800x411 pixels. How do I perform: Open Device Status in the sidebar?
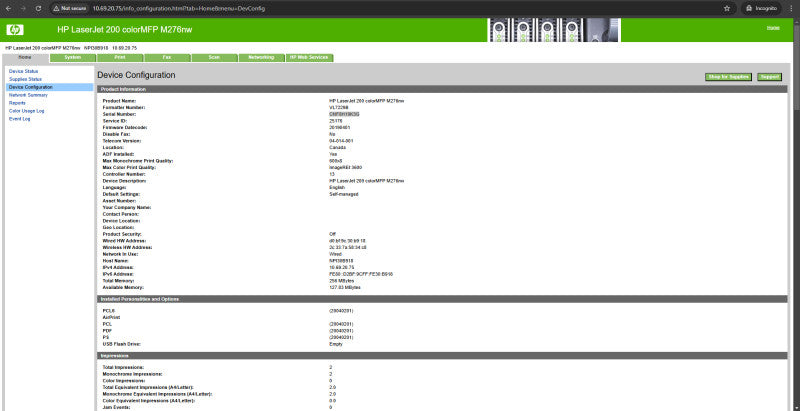23,71
